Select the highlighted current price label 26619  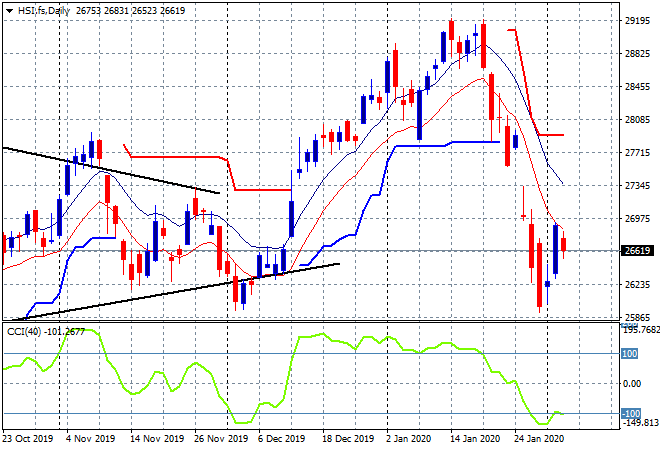click(x=637, y=251)
